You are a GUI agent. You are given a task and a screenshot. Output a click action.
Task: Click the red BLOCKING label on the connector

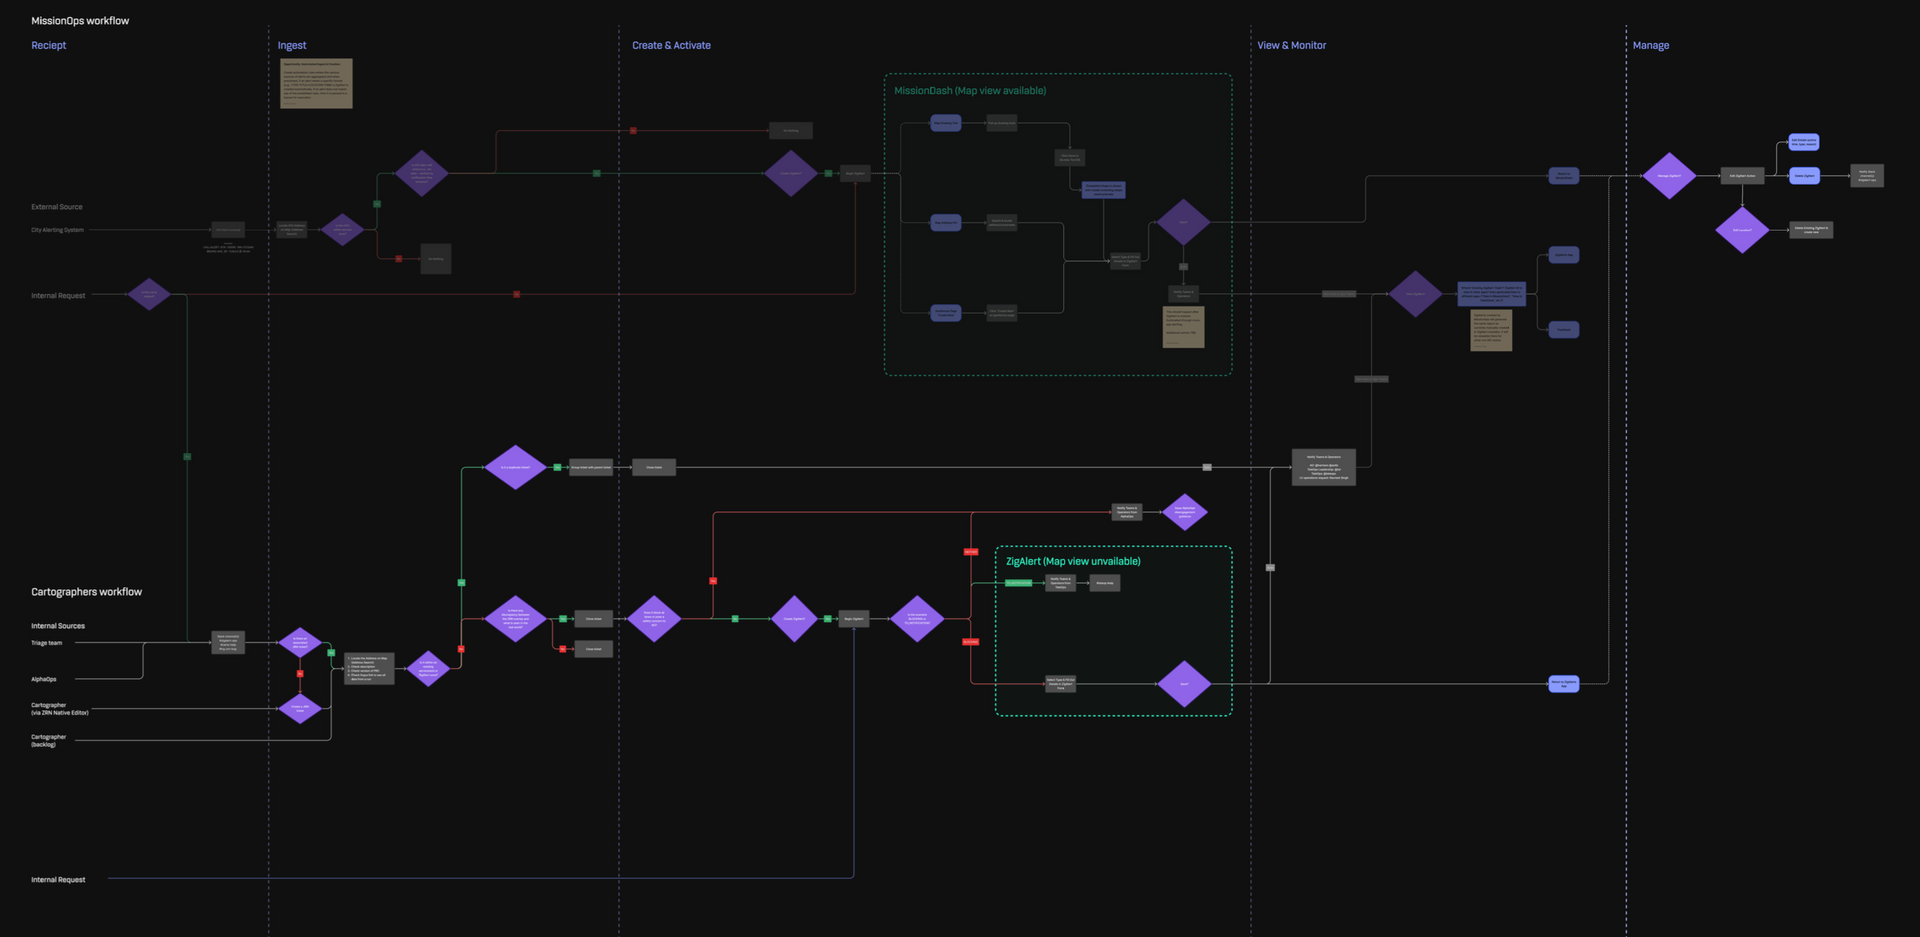(x=971, y=642)
